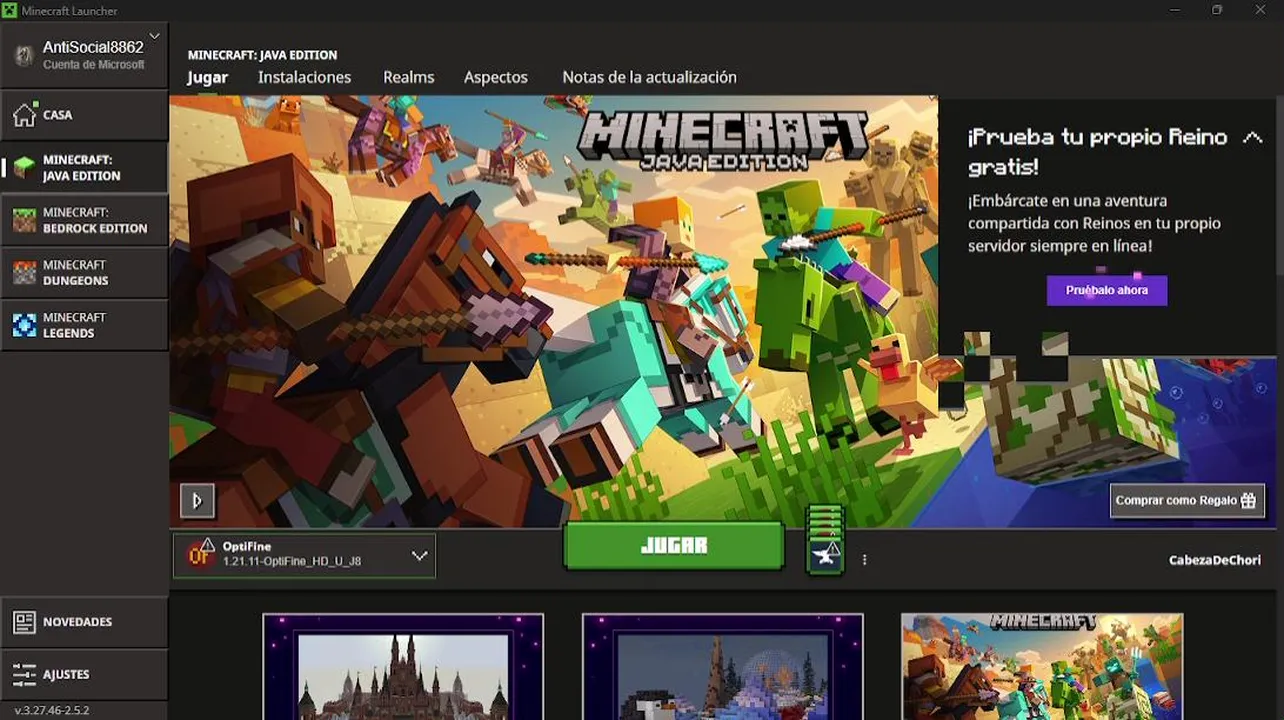Open Notas de la actualización tab
This screenshot has width=1284, height=720.
point(649,77)
